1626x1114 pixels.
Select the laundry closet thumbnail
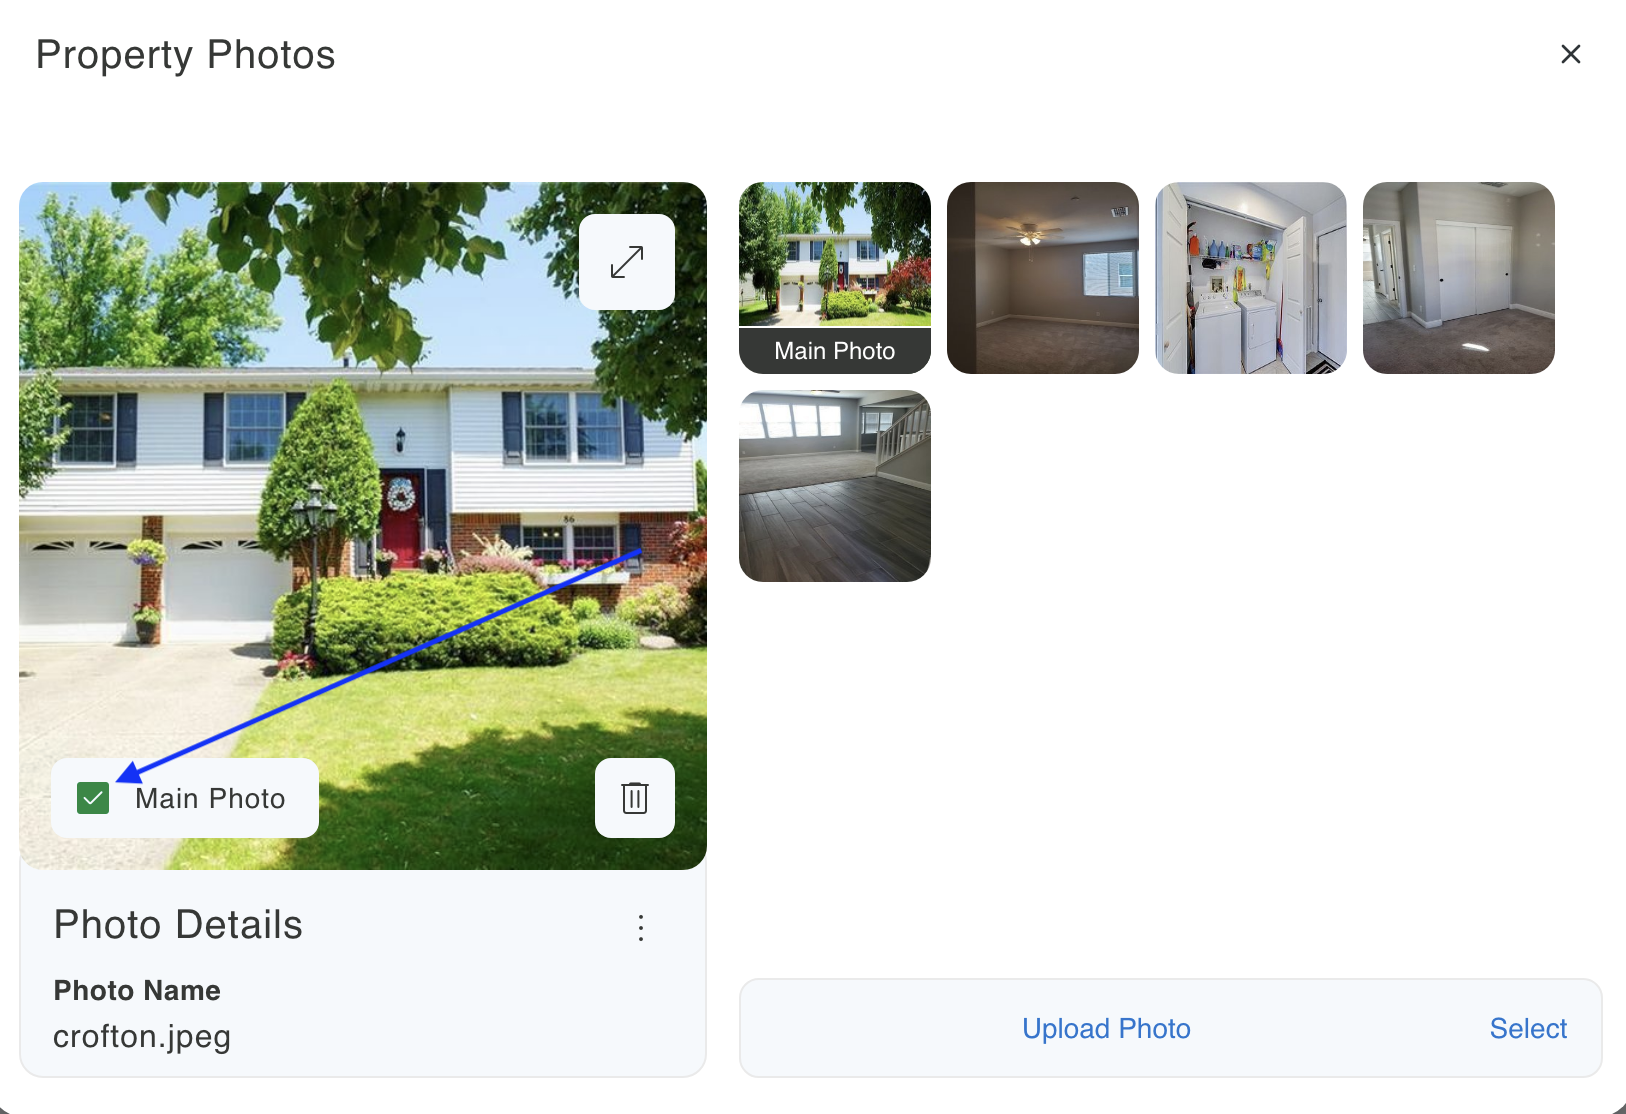[1251, 278]
